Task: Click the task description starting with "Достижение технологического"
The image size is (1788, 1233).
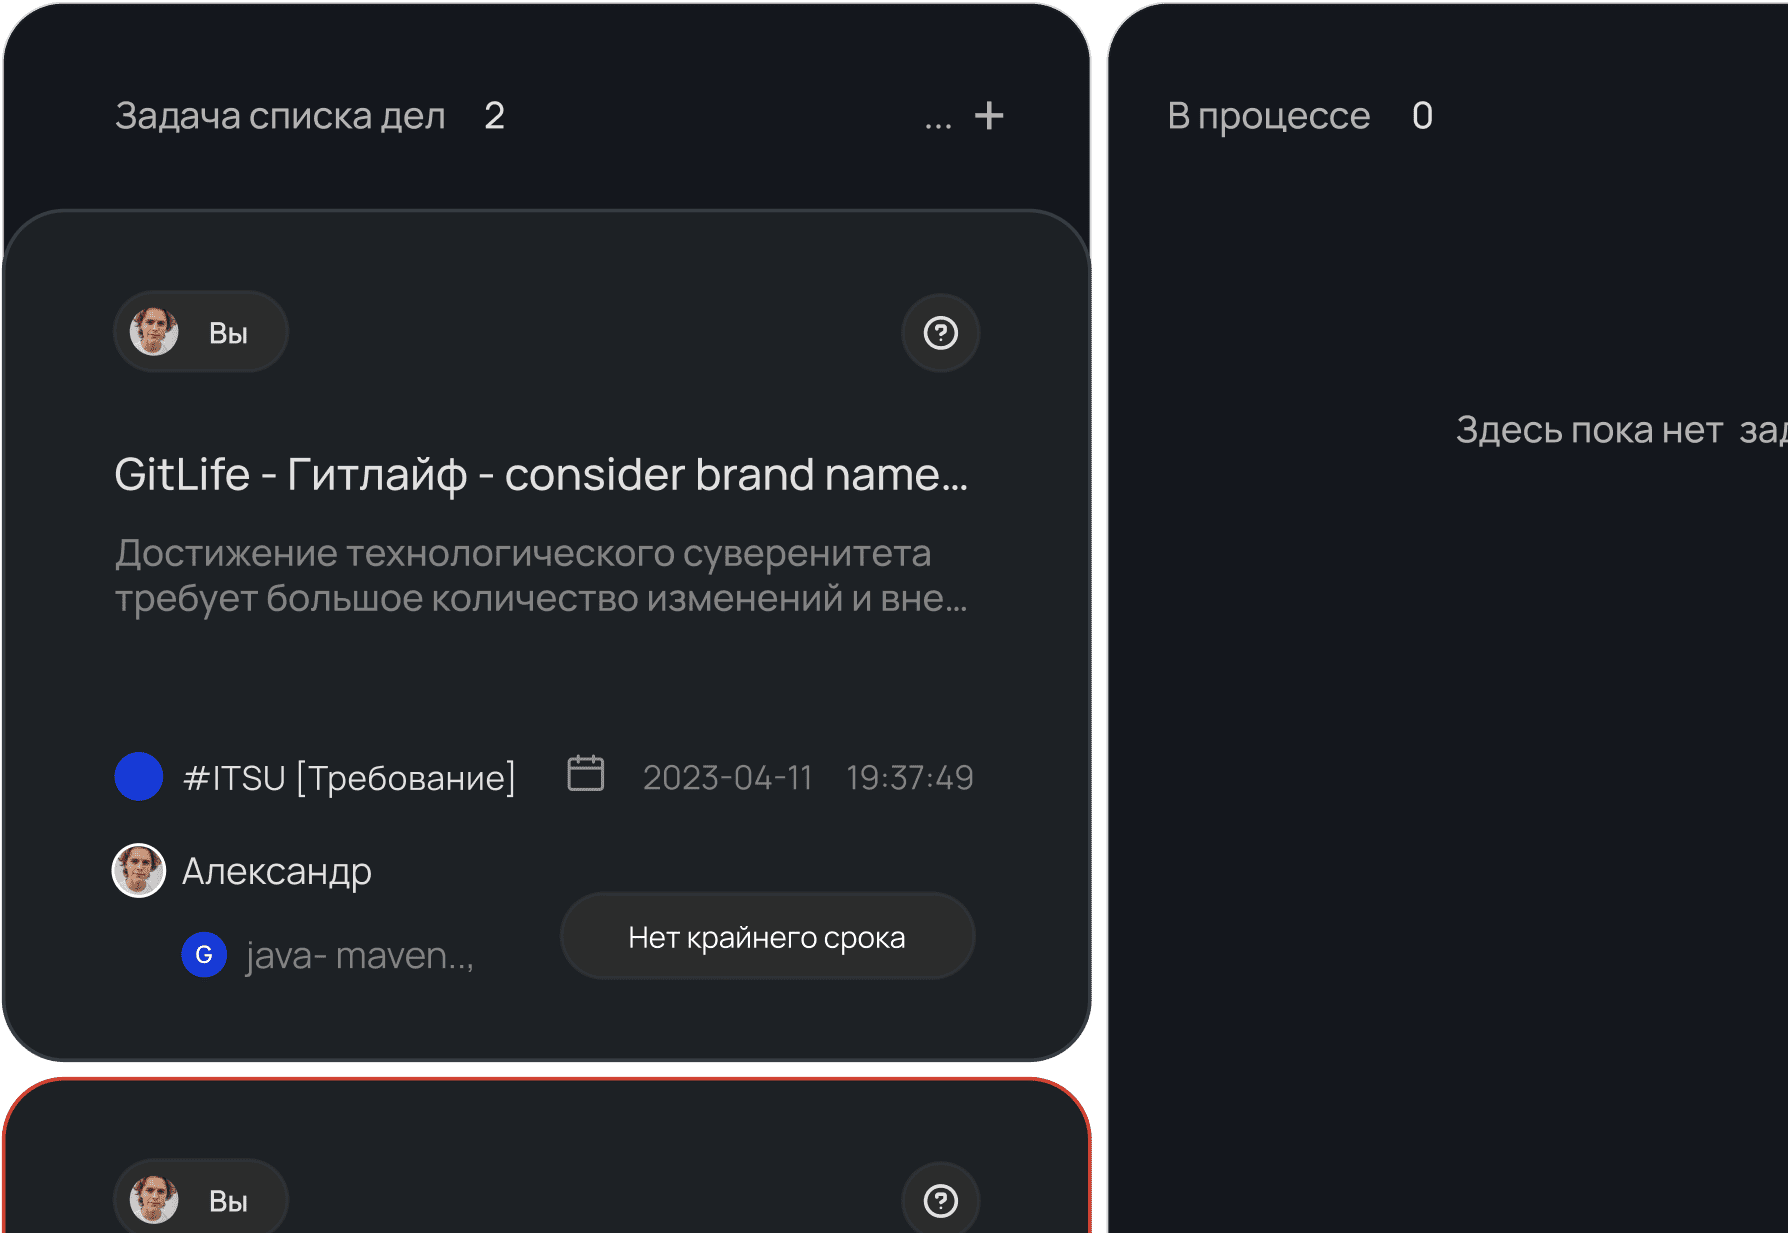Action: coord(540,576)
